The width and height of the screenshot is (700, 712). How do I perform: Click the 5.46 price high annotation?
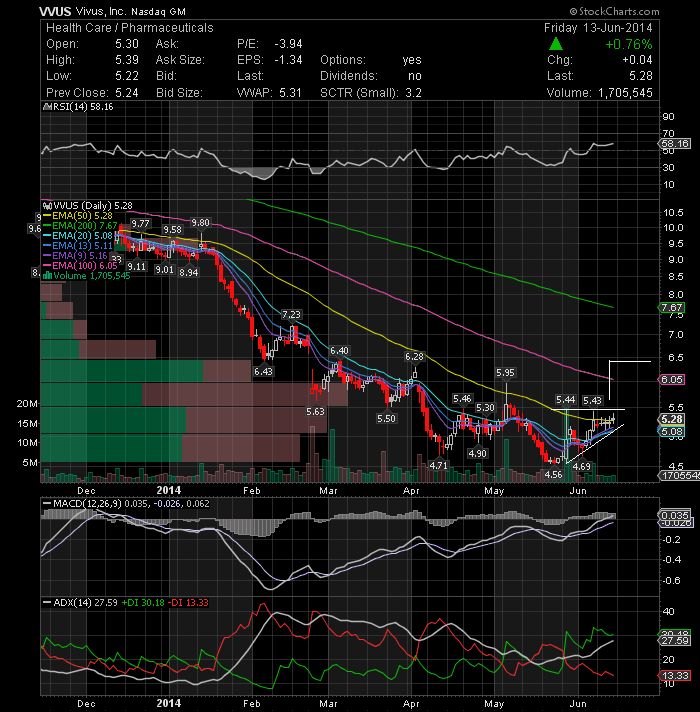coord(462,399)
